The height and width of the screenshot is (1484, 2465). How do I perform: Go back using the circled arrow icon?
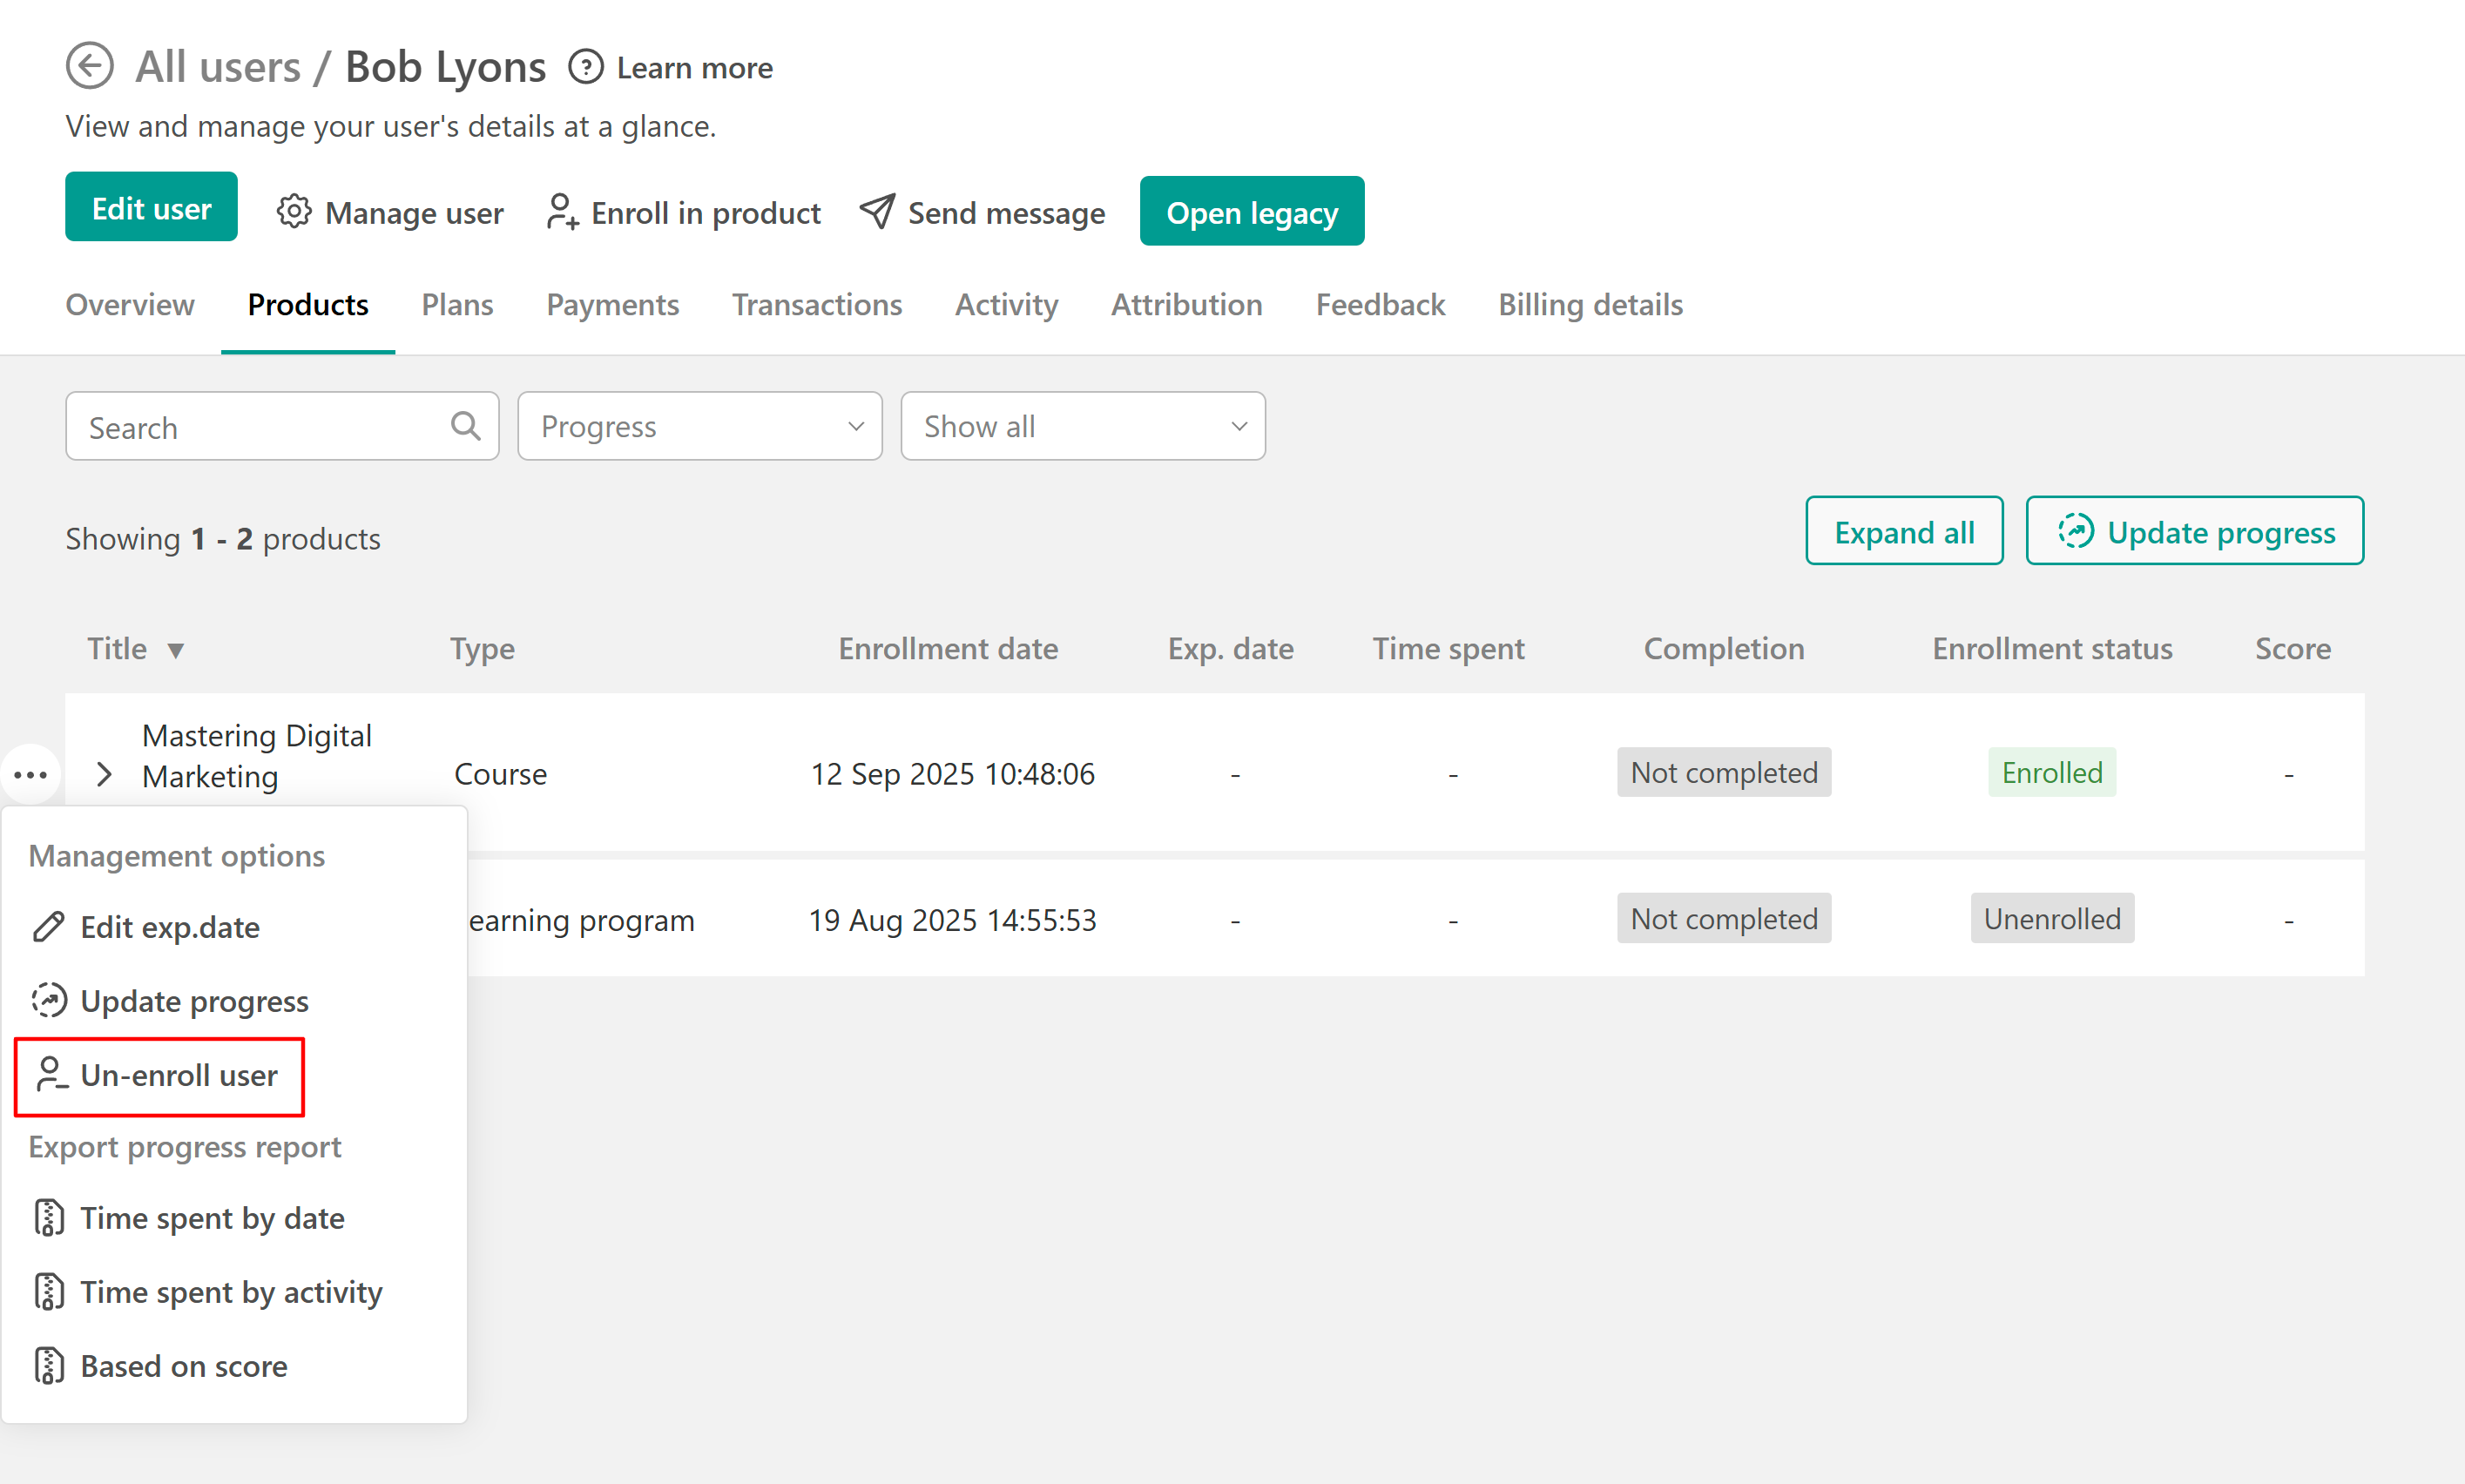tap(89, 66)
